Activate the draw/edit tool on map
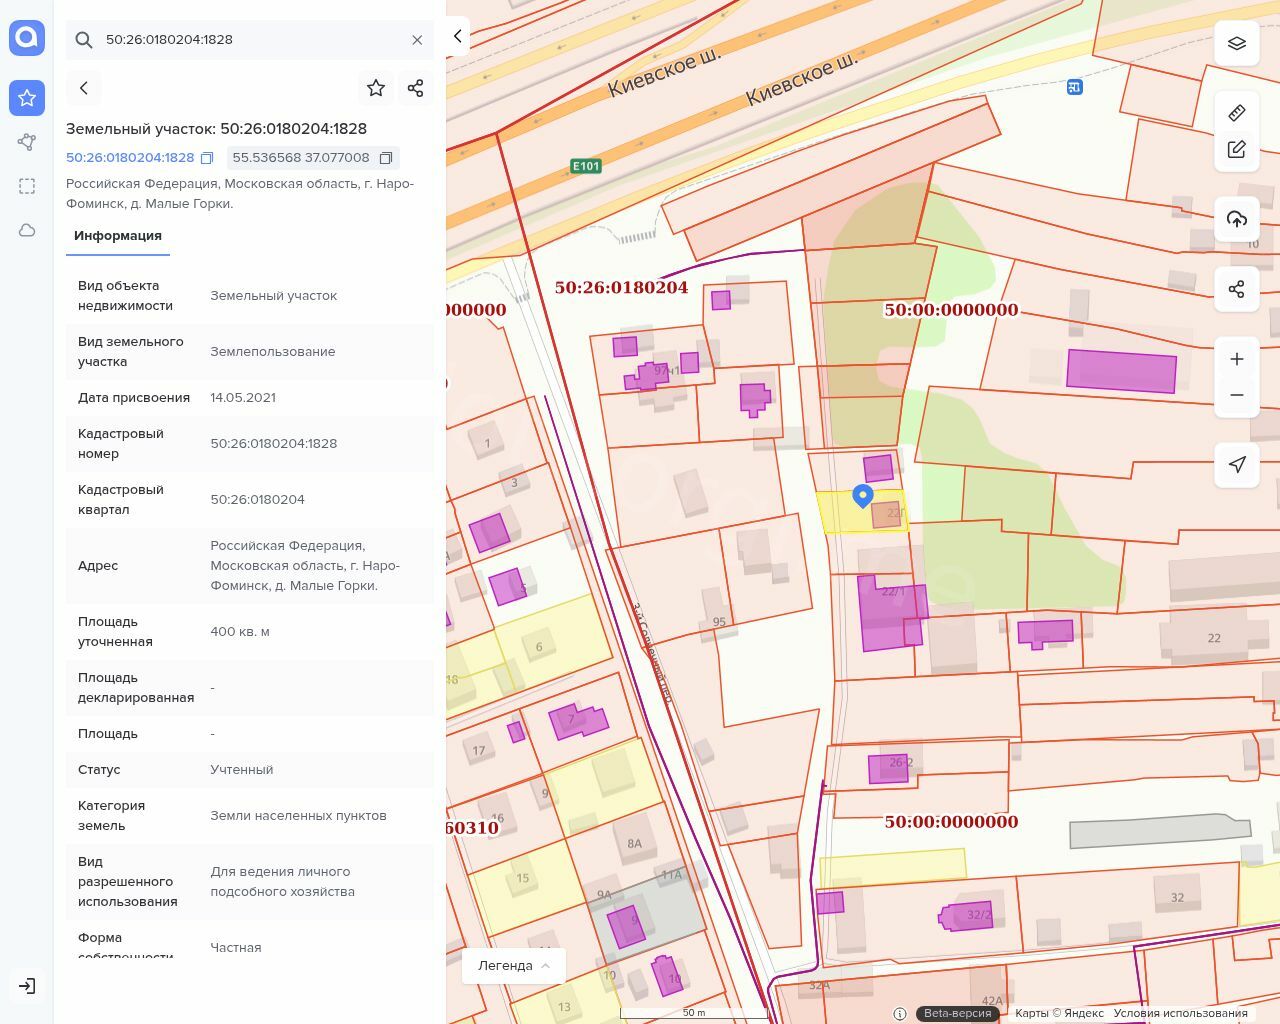Viewport: 1280px width, 1024px height. coord(1237,149)
